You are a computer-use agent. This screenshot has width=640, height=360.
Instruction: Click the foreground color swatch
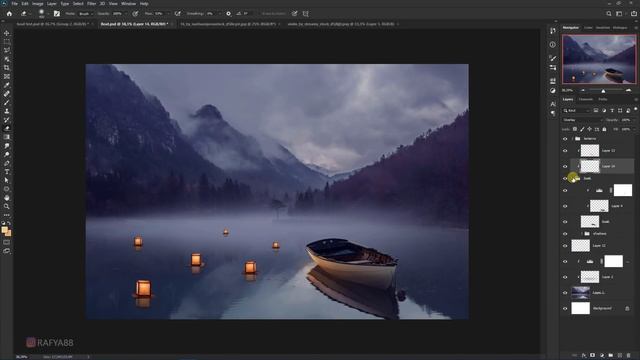pos(4,230)
